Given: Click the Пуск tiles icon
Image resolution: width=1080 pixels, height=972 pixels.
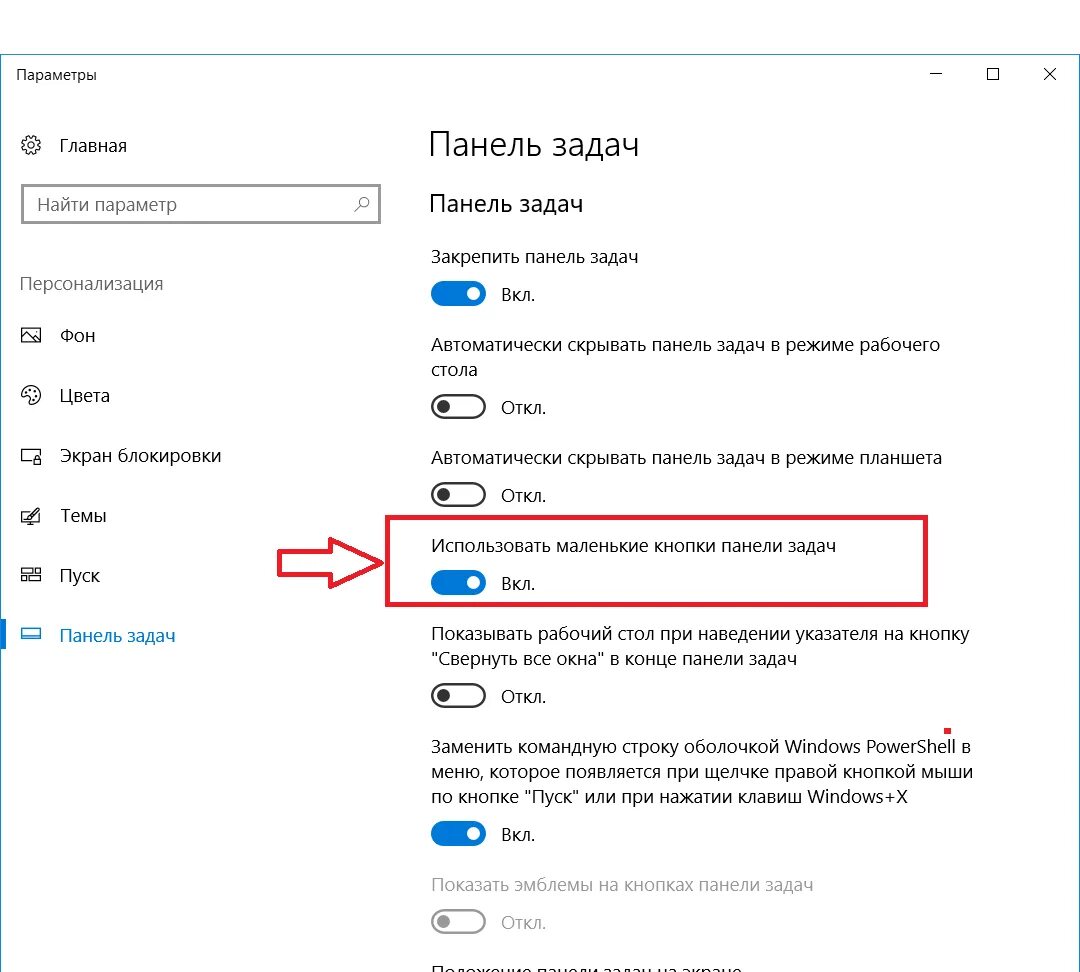Looking at the screenshot, I should point(31,576).
